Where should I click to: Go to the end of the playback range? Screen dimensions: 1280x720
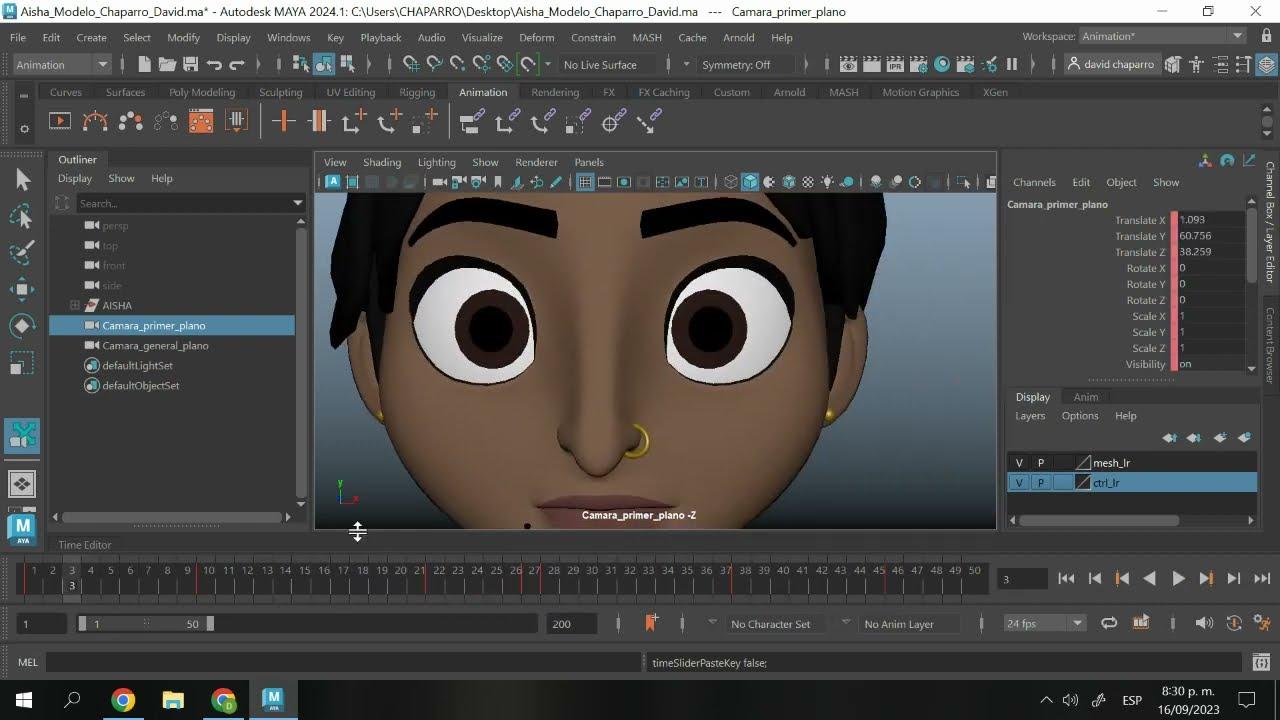click(1262, 578)
